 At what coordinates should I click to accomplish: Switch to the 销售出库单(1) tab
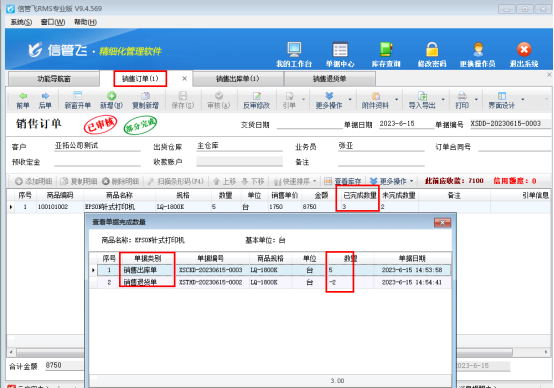(x=237, y=79)
